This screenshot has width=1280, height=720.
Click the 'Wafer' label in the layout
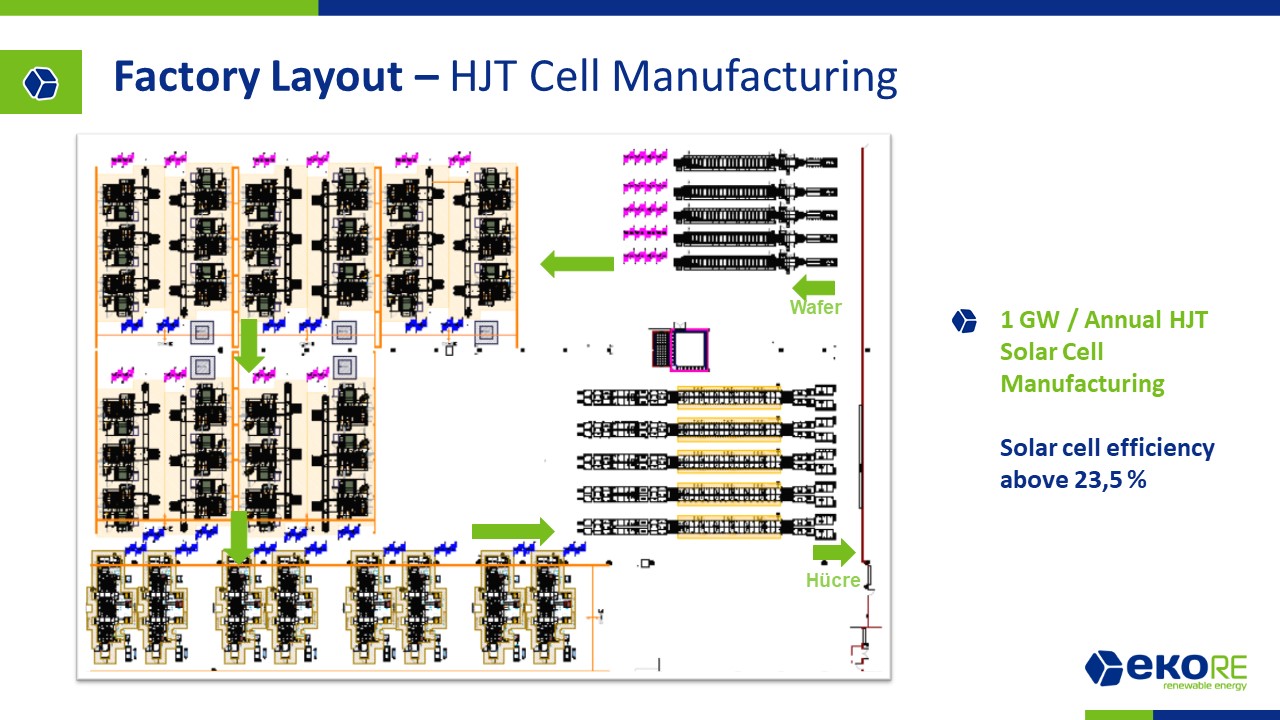(816, 307)
